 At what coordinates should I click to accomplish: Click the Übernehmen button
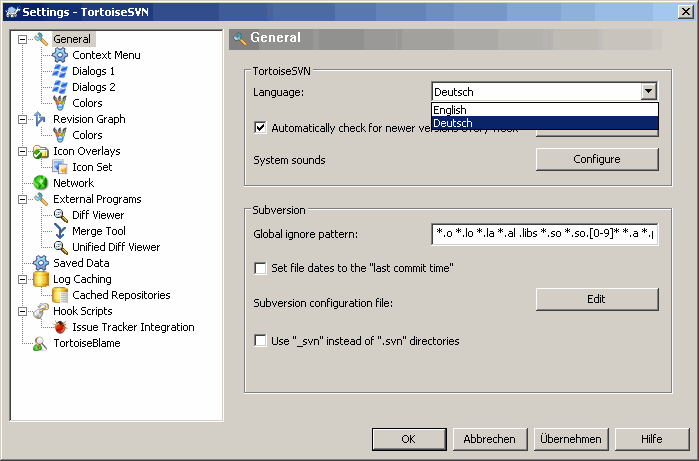571,439
